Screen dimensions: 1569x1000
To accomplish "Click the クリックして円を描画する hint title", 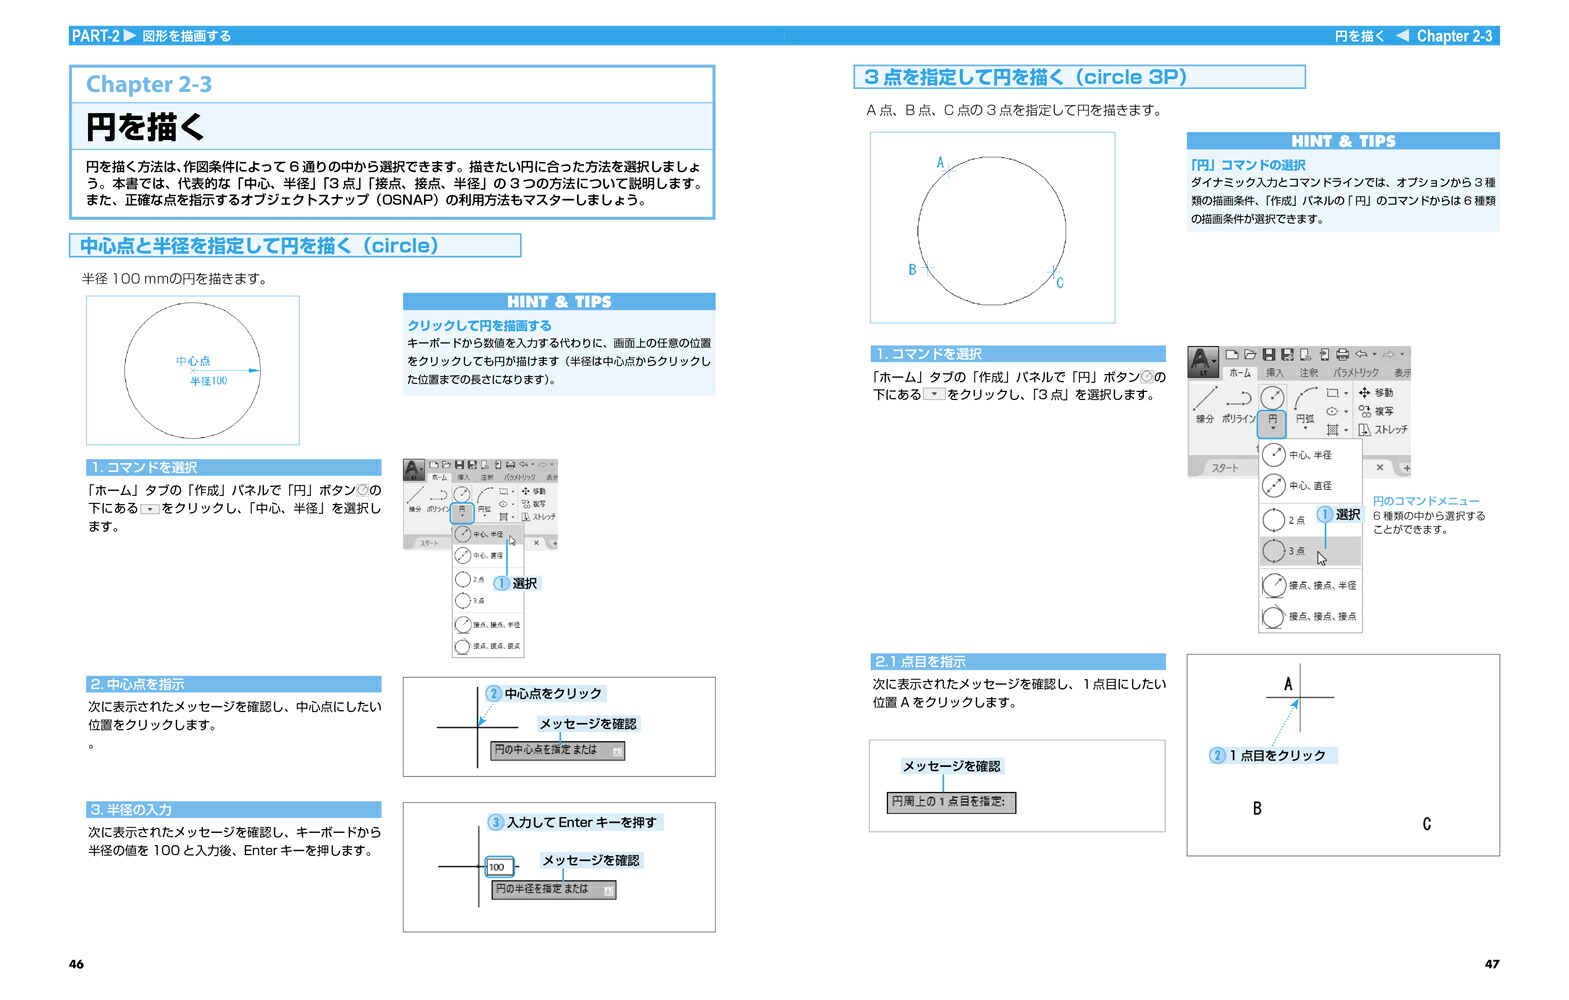I will coord(479,326).
